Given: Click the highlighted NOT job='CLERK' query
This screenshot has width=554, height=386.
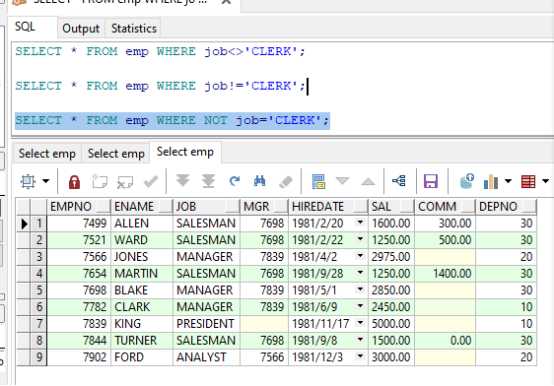Looking at the screenshot, I should 172,120.
